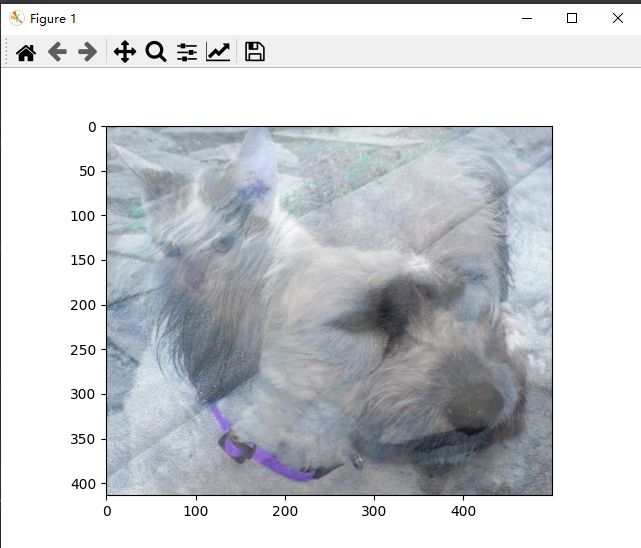Screen dimensions: 641x548
Task: Click the y-axis tick label 50
Action: (87, 171)
